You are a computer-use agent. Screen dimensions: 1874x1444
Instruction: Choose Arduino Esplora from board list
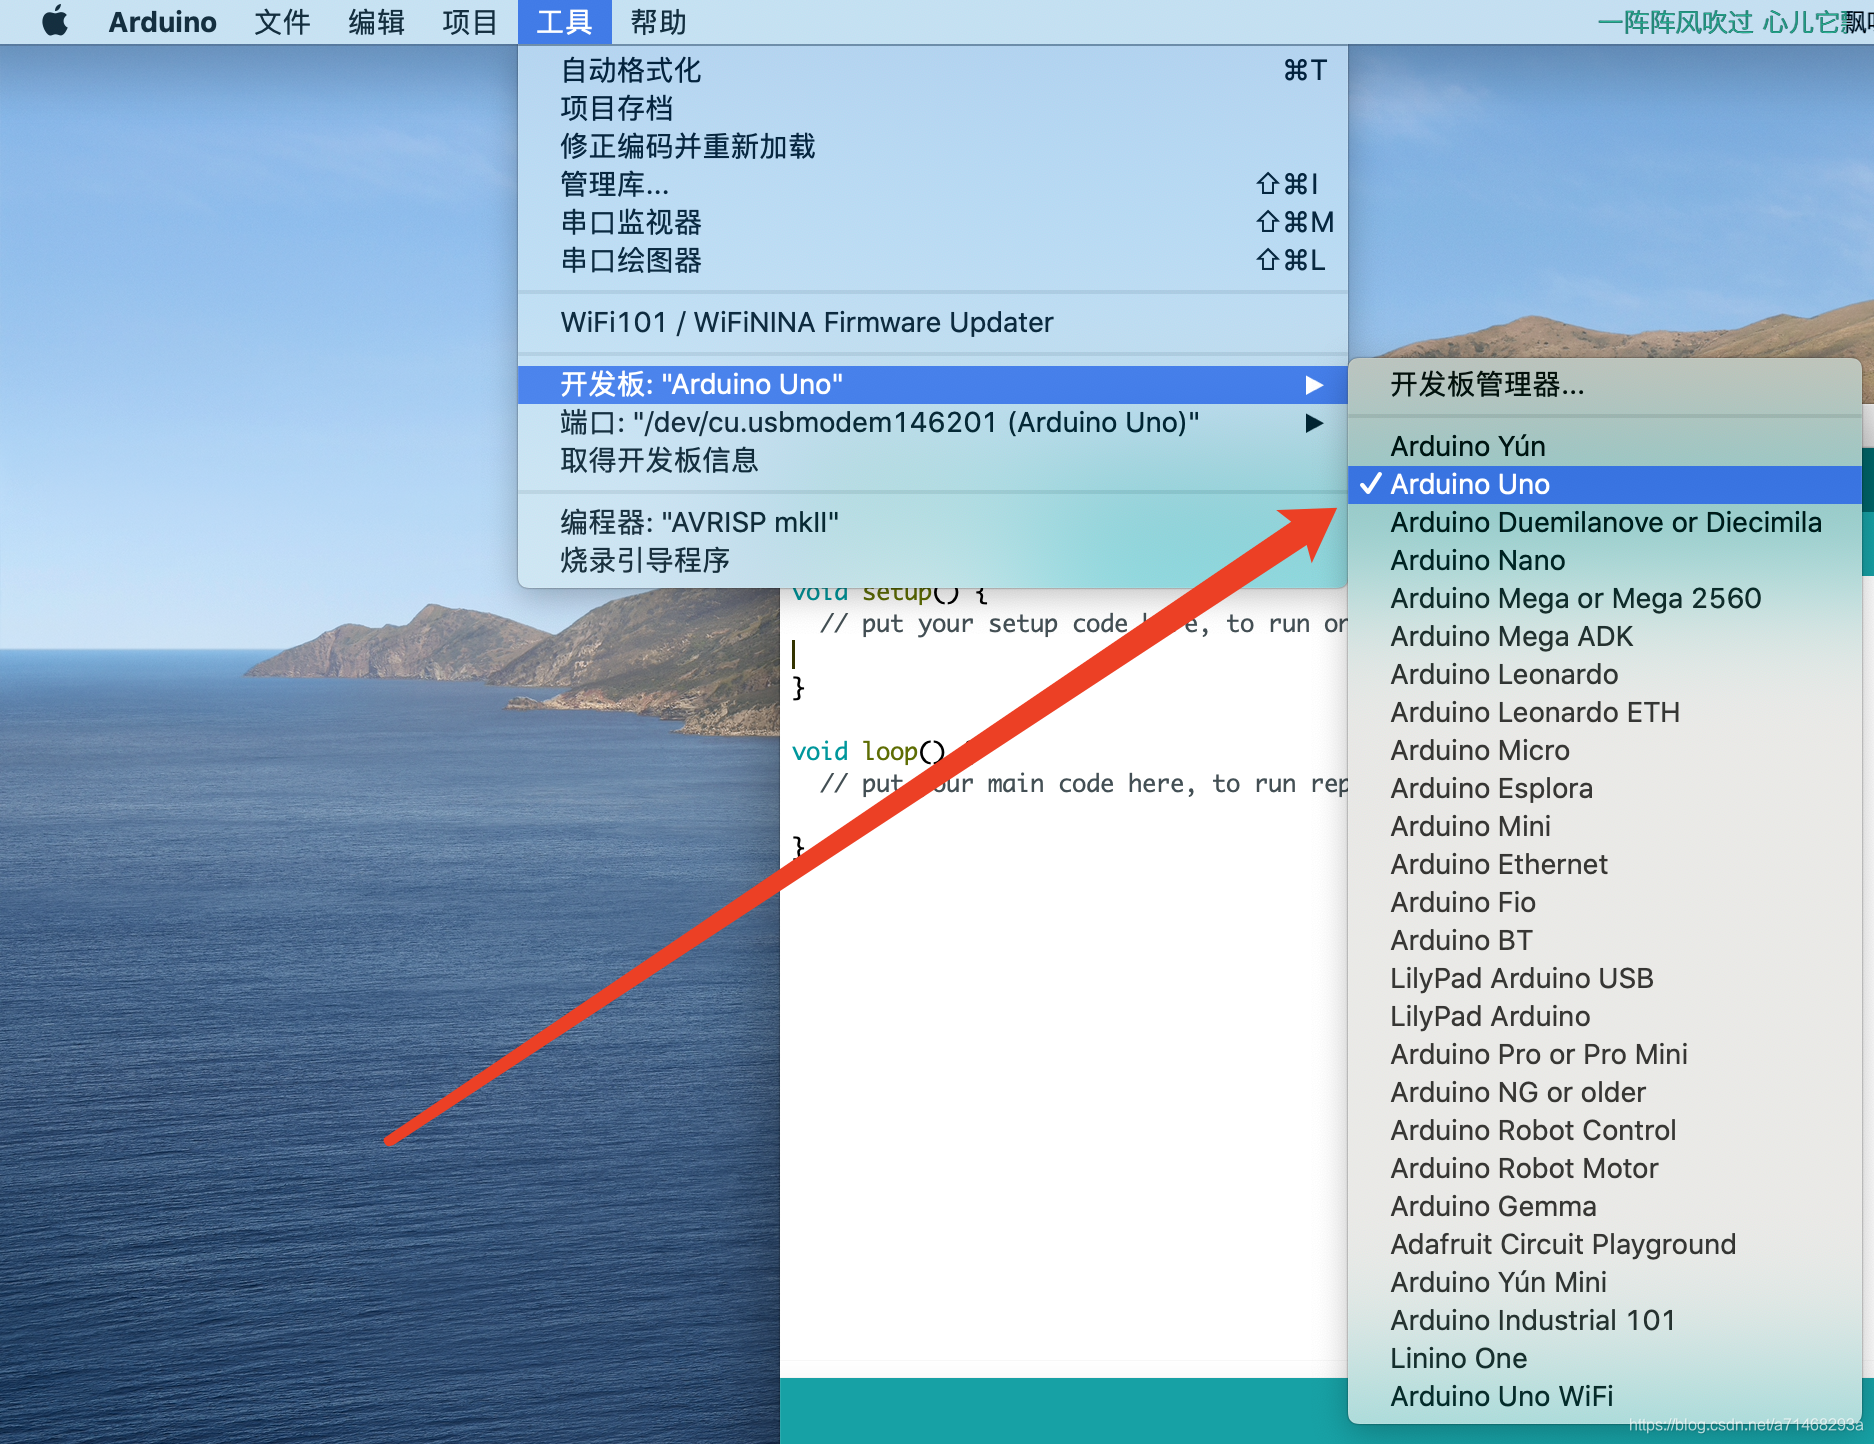click(x=1604, y=788)
